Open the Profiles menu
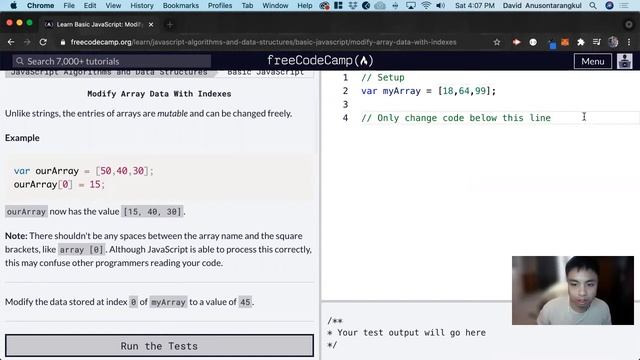The height and width of the screenshot is (360, 640). [x=220, y=5]
